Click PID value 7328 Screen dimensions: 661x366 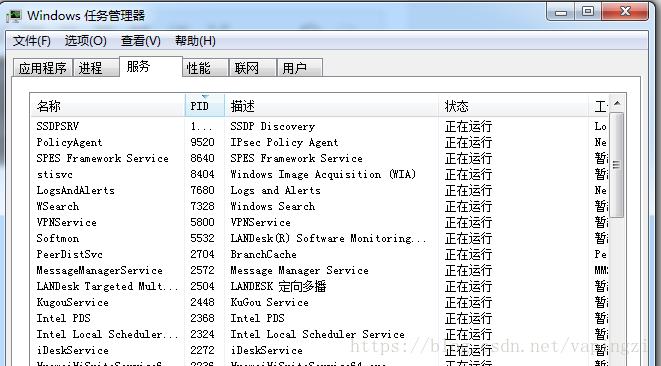coord(202,207)
